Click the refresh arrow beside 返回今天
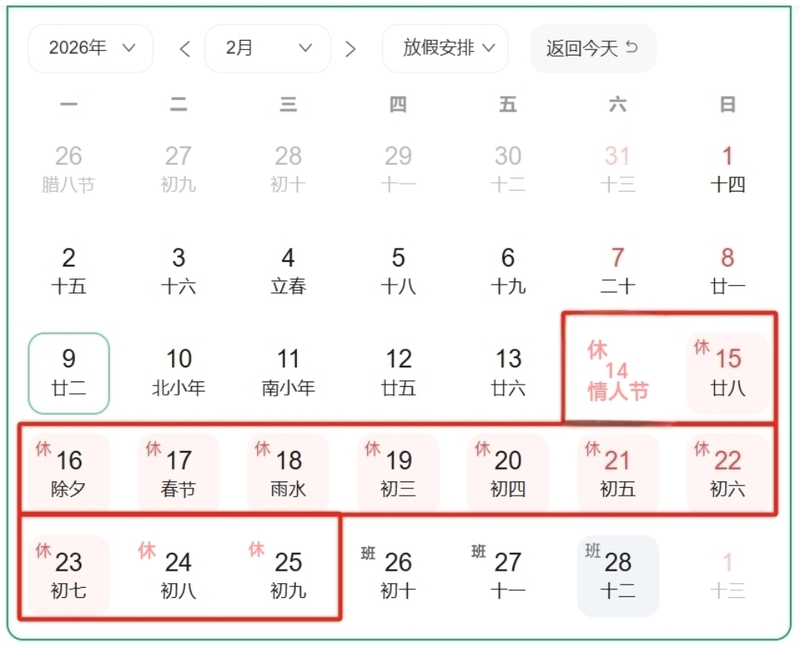This screenshot has width=800, height=648. pyautogui.click(x=630, y=48)
